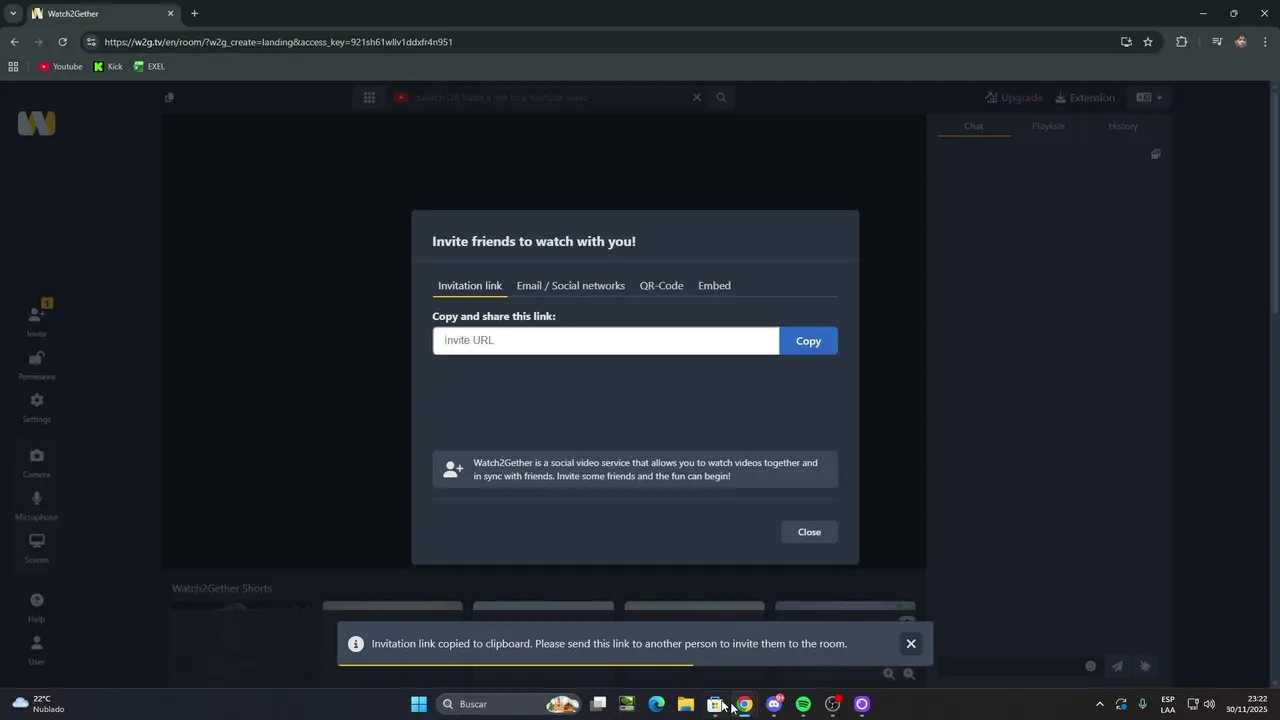The width and height of the screenshot is (1280, 720).
Task: Open the Chrome extensions puzzle icon
Action: click(x=1182, y=42)
